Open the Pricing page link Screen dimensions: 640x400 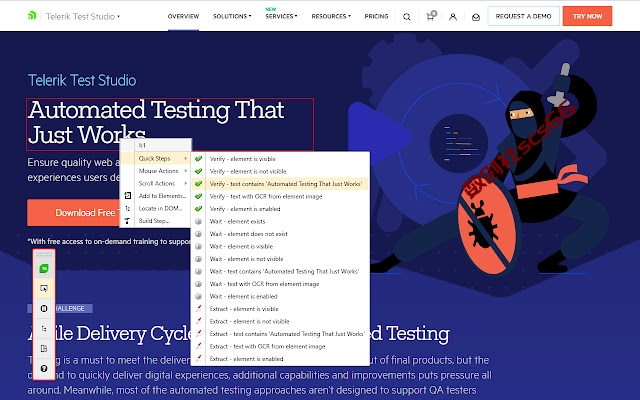(x=376, y=16)
